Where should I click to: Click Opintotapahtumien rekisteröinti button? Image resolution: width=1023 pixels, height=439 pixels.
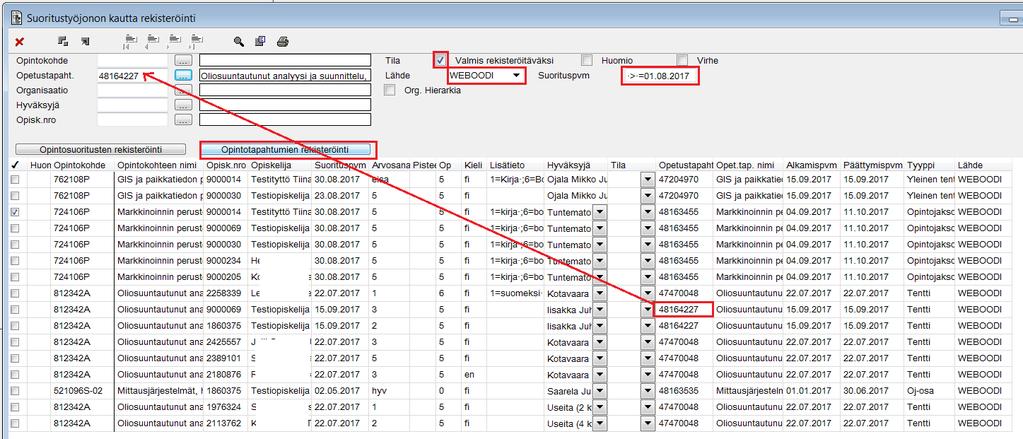(x=288, y=149)
